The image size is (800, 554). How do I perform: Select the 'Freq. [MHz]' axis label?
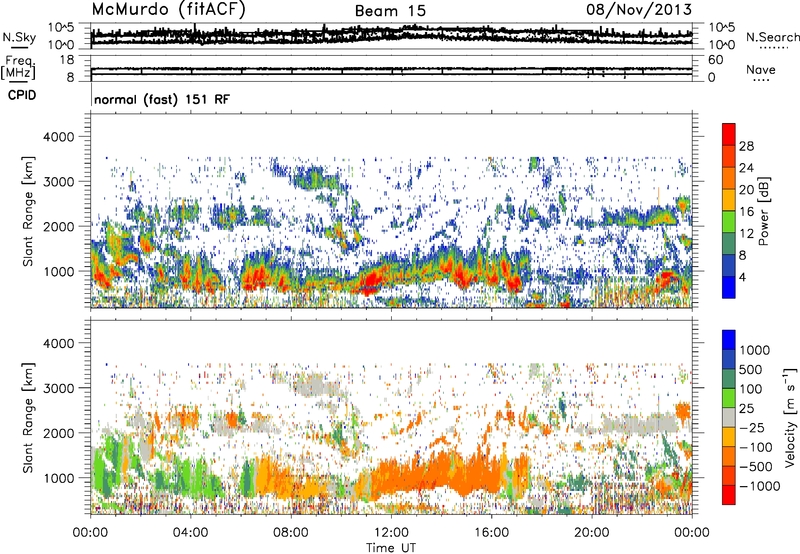(x=19, y=67)
